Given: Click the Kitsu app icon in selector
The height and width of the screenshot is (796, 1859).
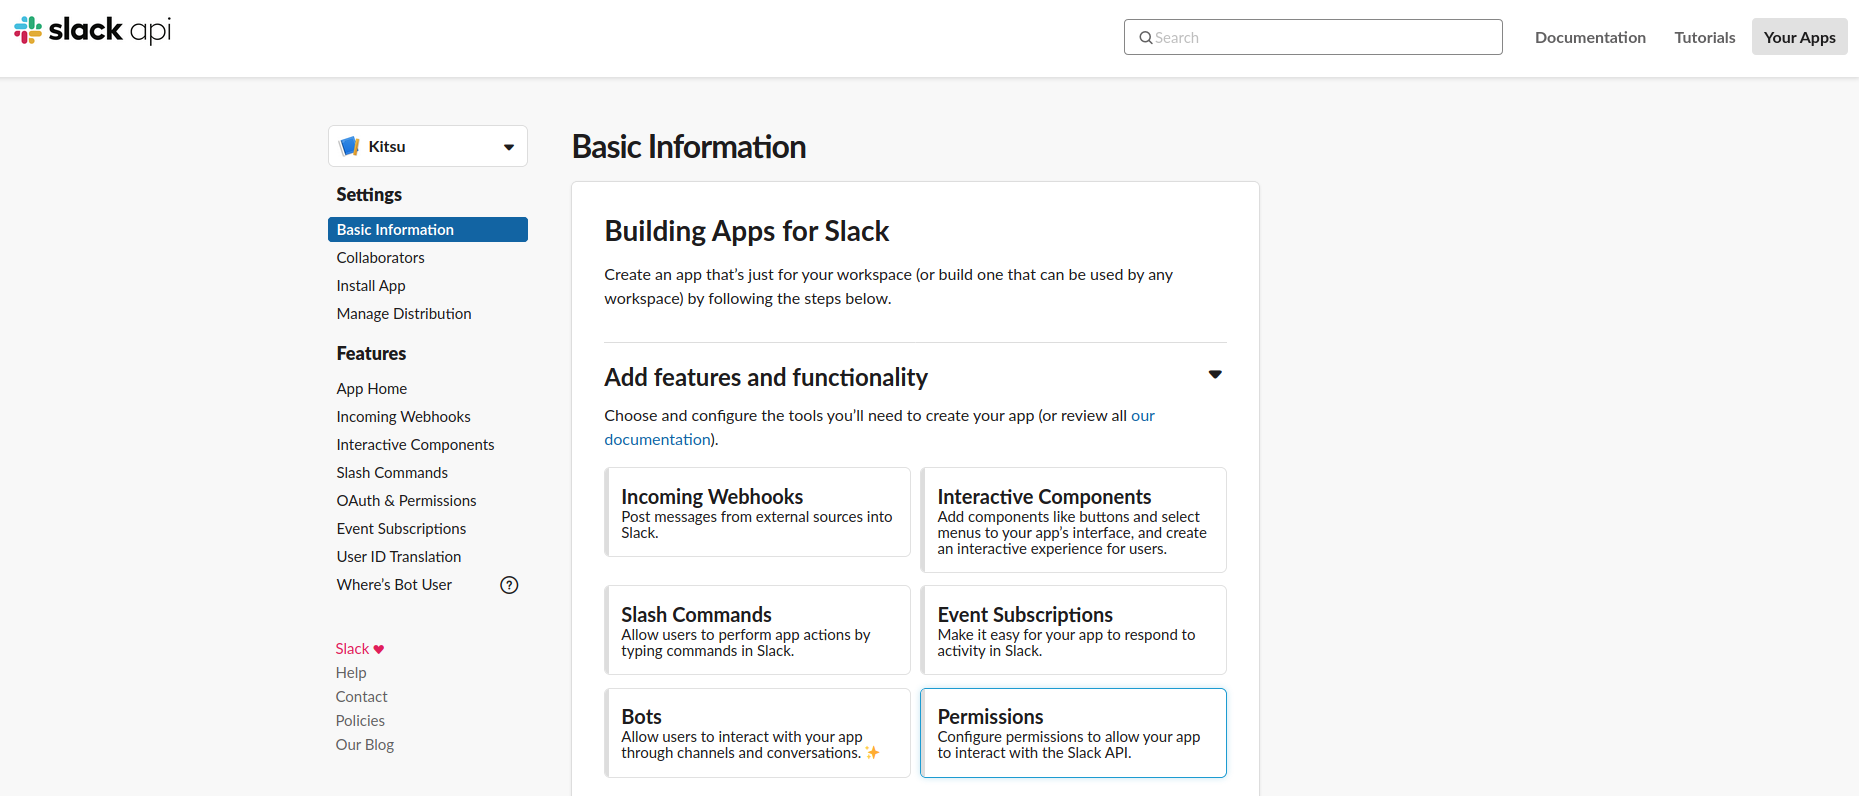Looking at the screenshot, I should (x=349, y=146).
